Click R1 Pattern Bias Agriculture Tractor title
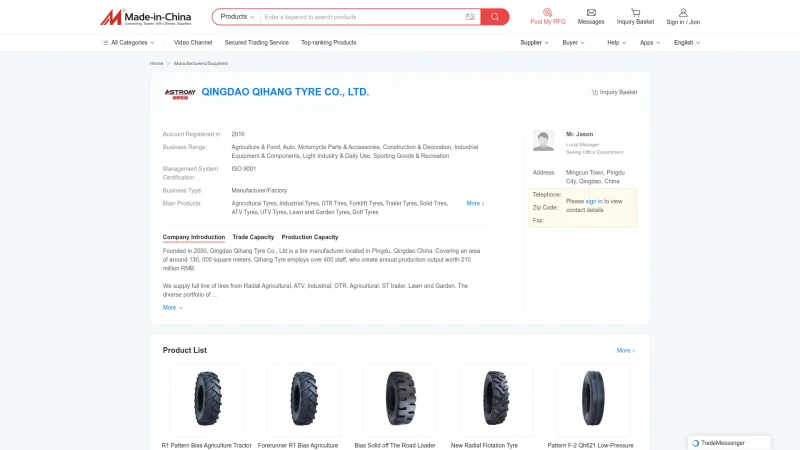This screenshot has height=450, width=800. pyautogui.click(x=207, y=445)
